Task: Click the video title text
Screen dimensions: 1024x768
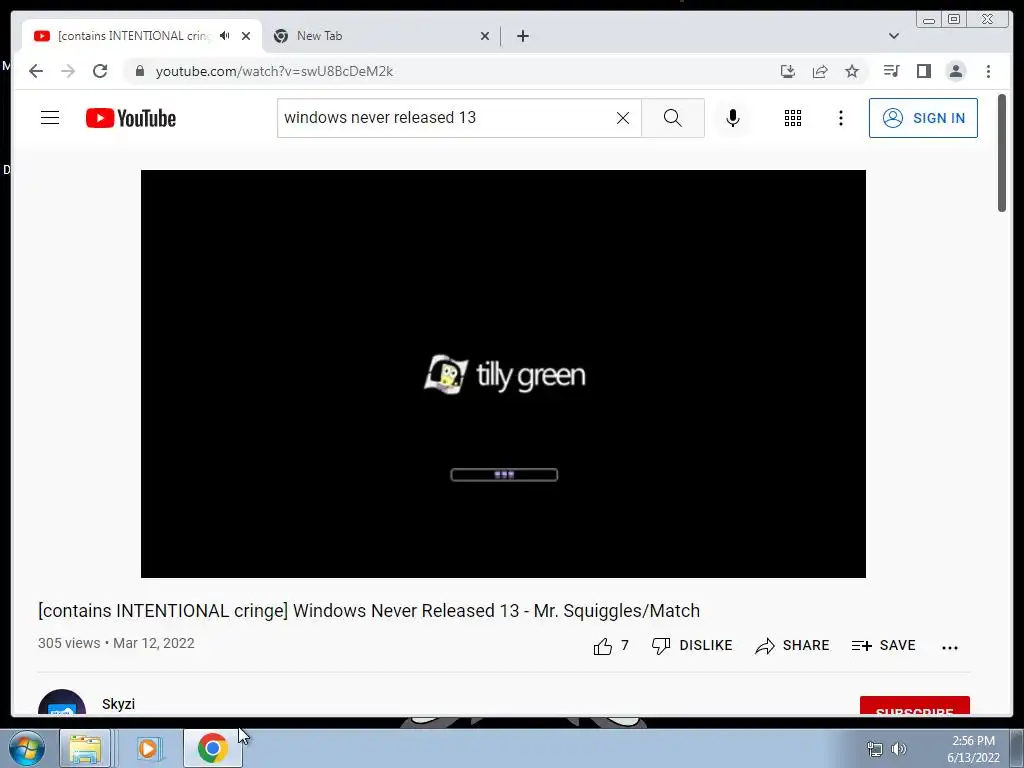Action: point(369,611)
